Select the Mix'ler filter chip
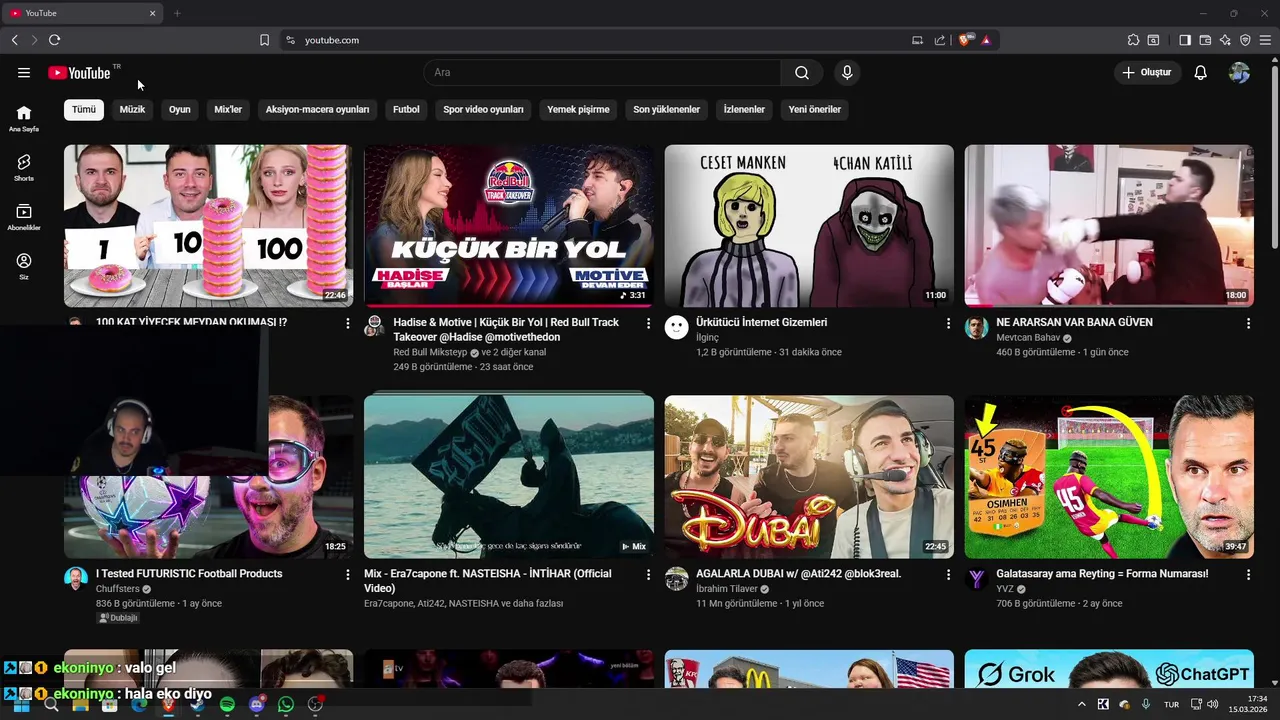Screen dimensions: 1280x720 228,109
